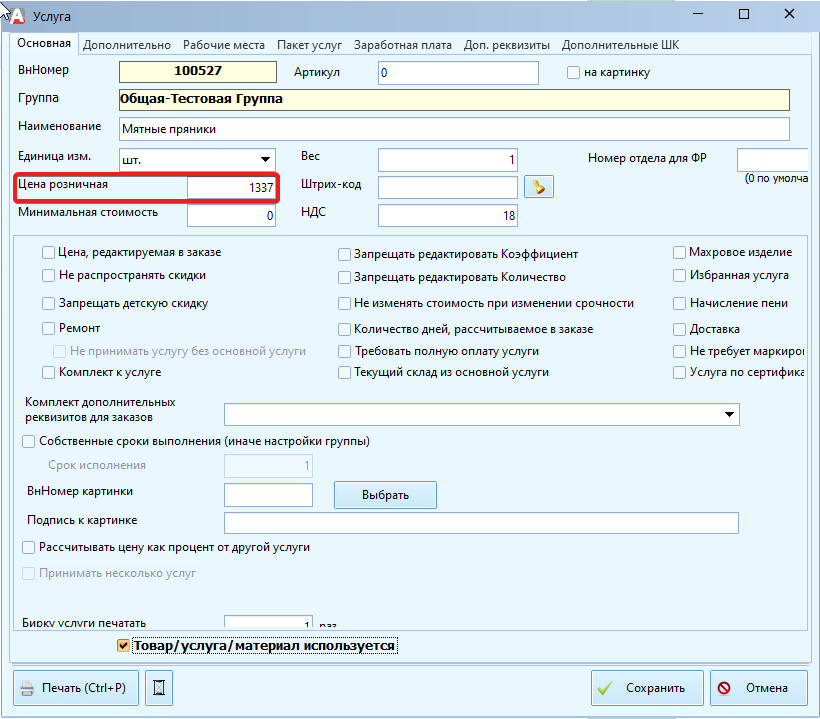The image size is (820, 719).
Task: Open the Дополнительные ШК tab
Action: point(620,45)
